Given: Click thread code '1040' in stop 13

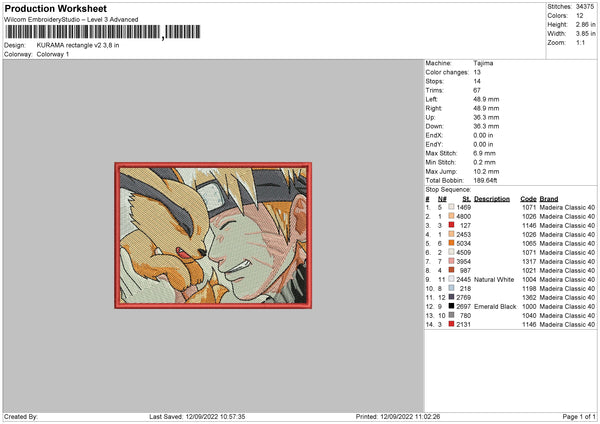Looking at the screenshot, I should [529, 315].
